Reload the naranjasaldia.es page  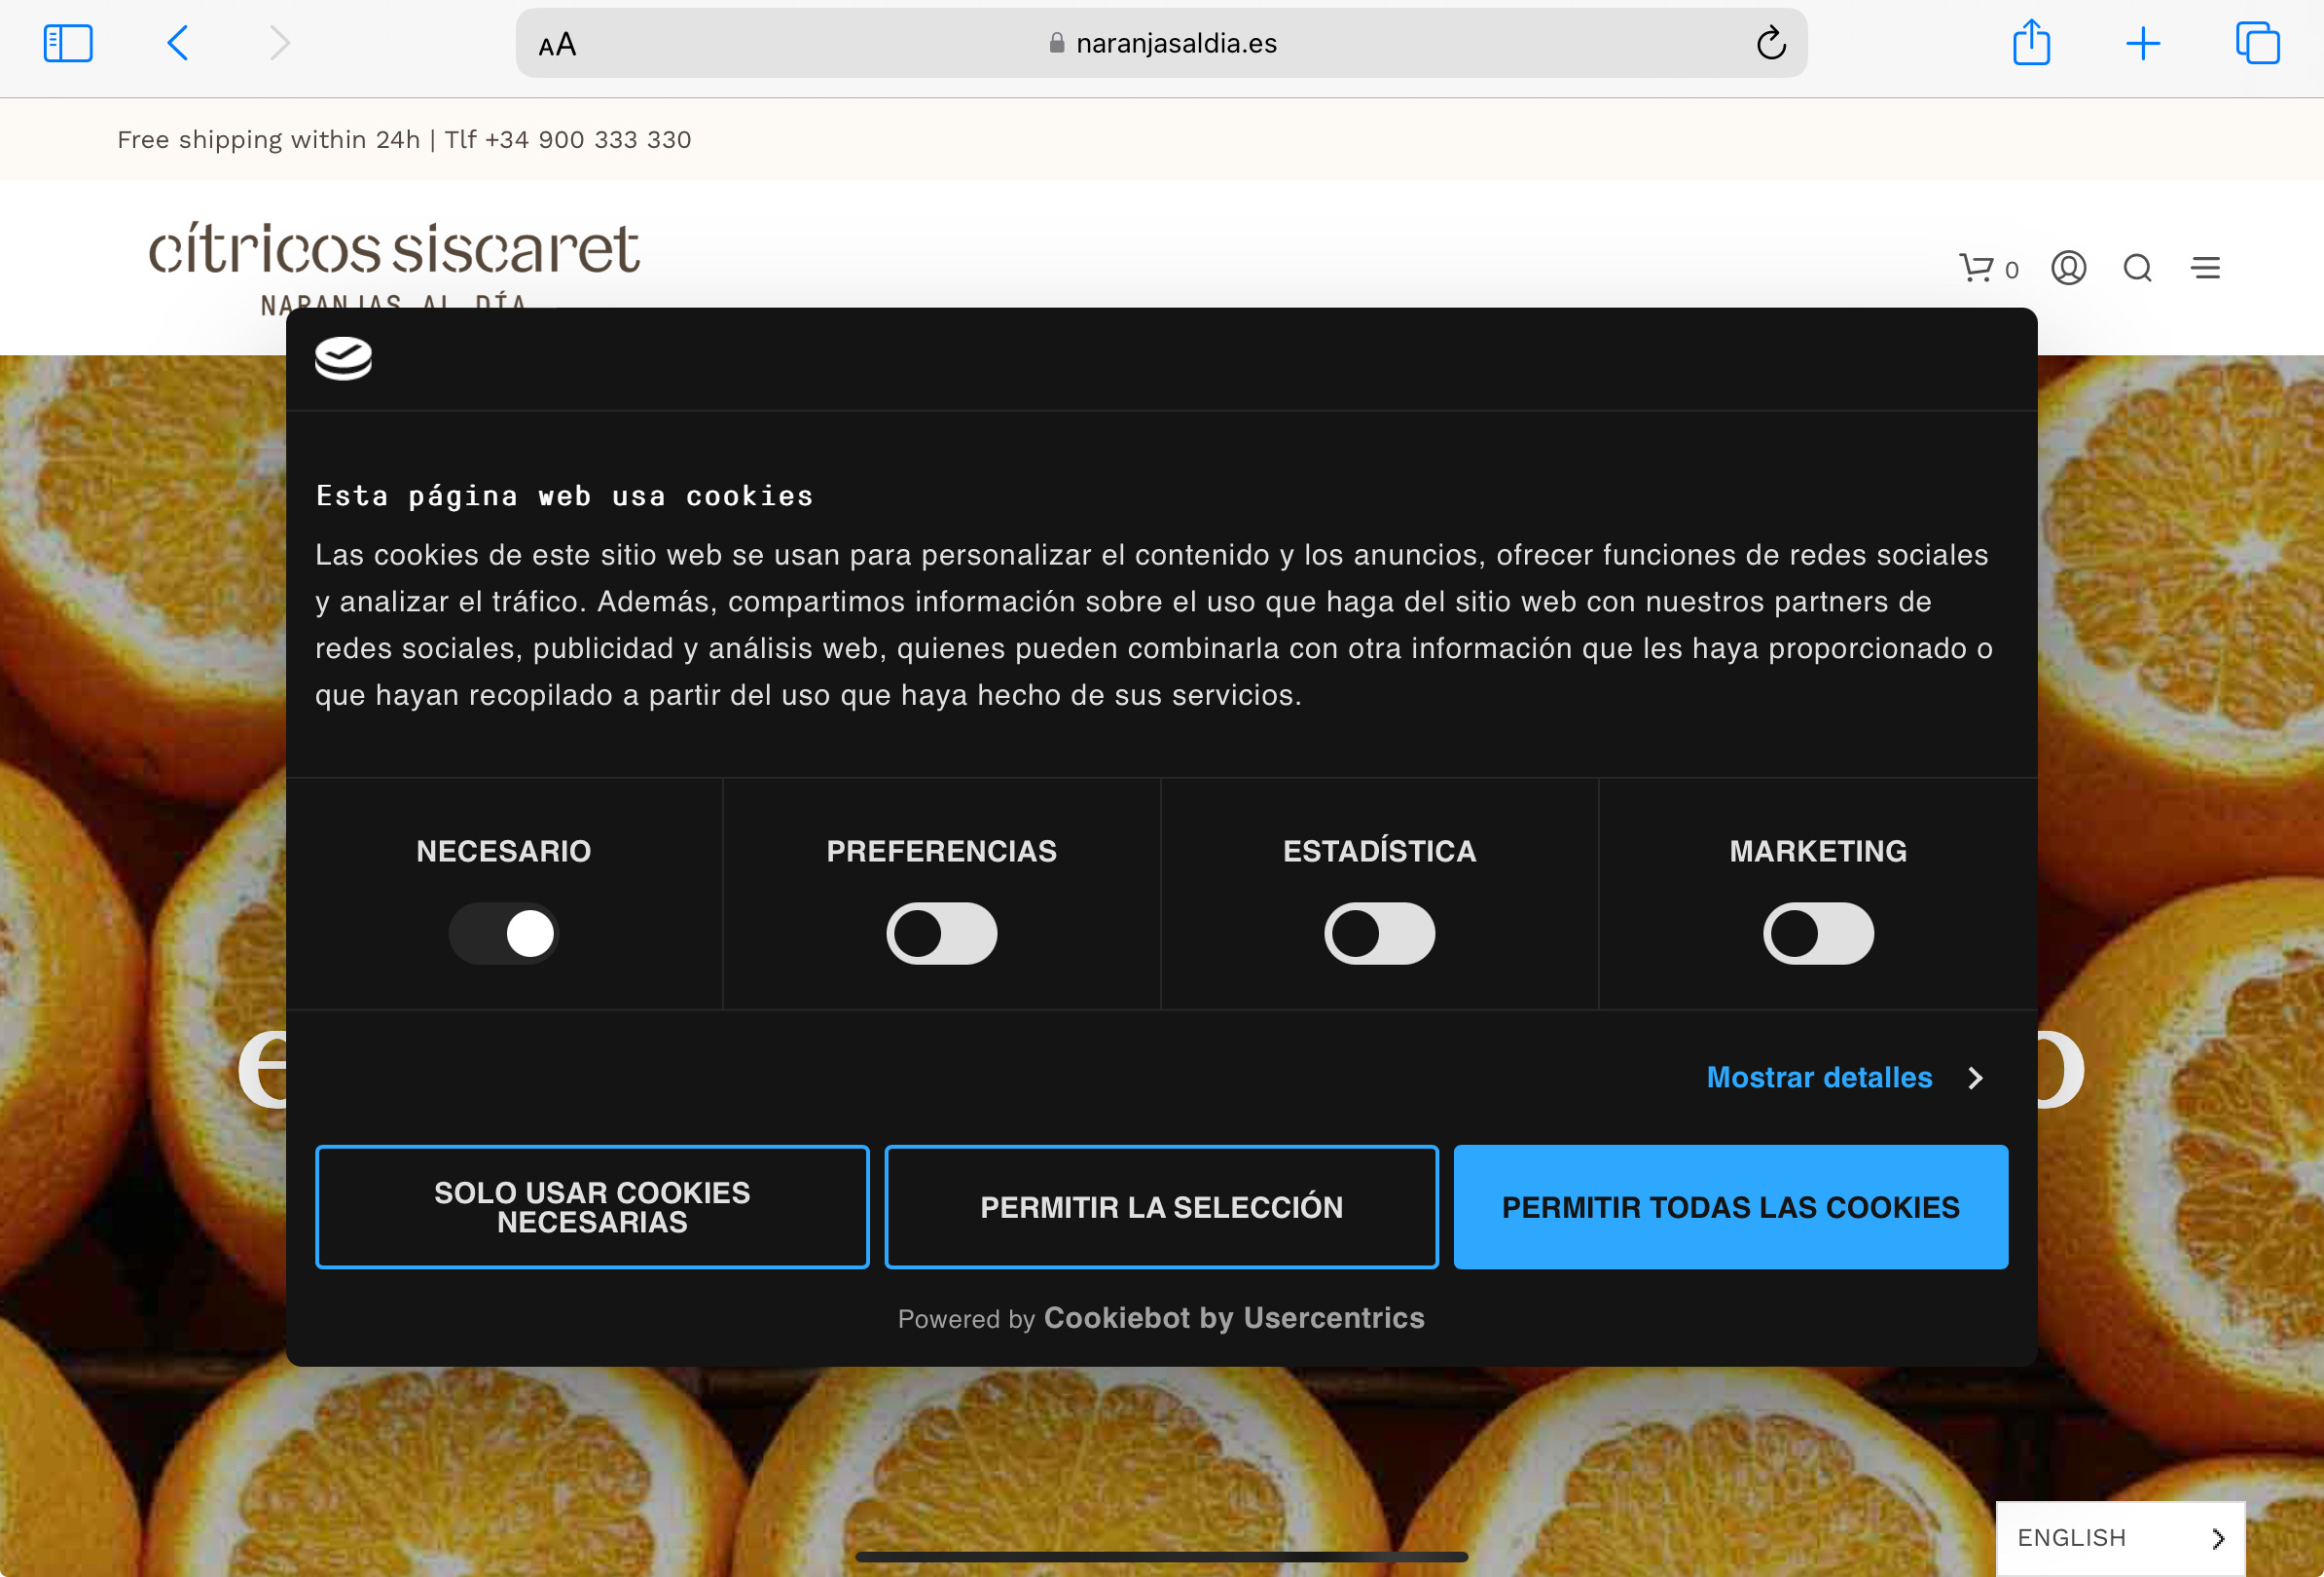coord(1770,43)
